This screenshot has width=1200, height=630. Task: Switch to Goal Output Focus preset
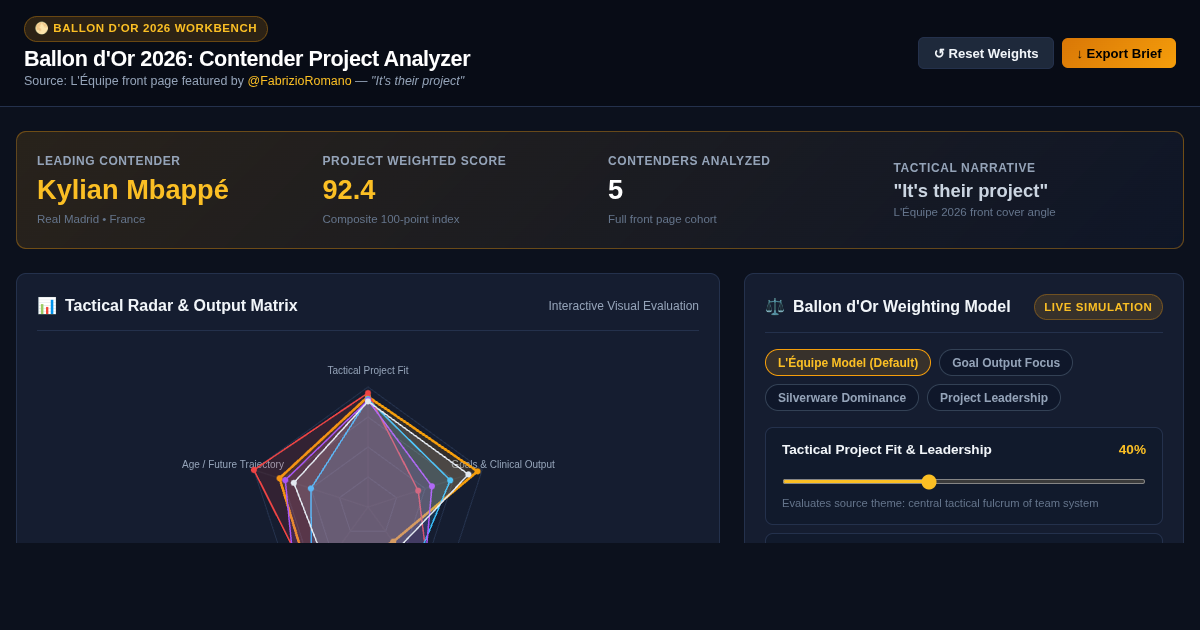click(x=1006, y=363)
